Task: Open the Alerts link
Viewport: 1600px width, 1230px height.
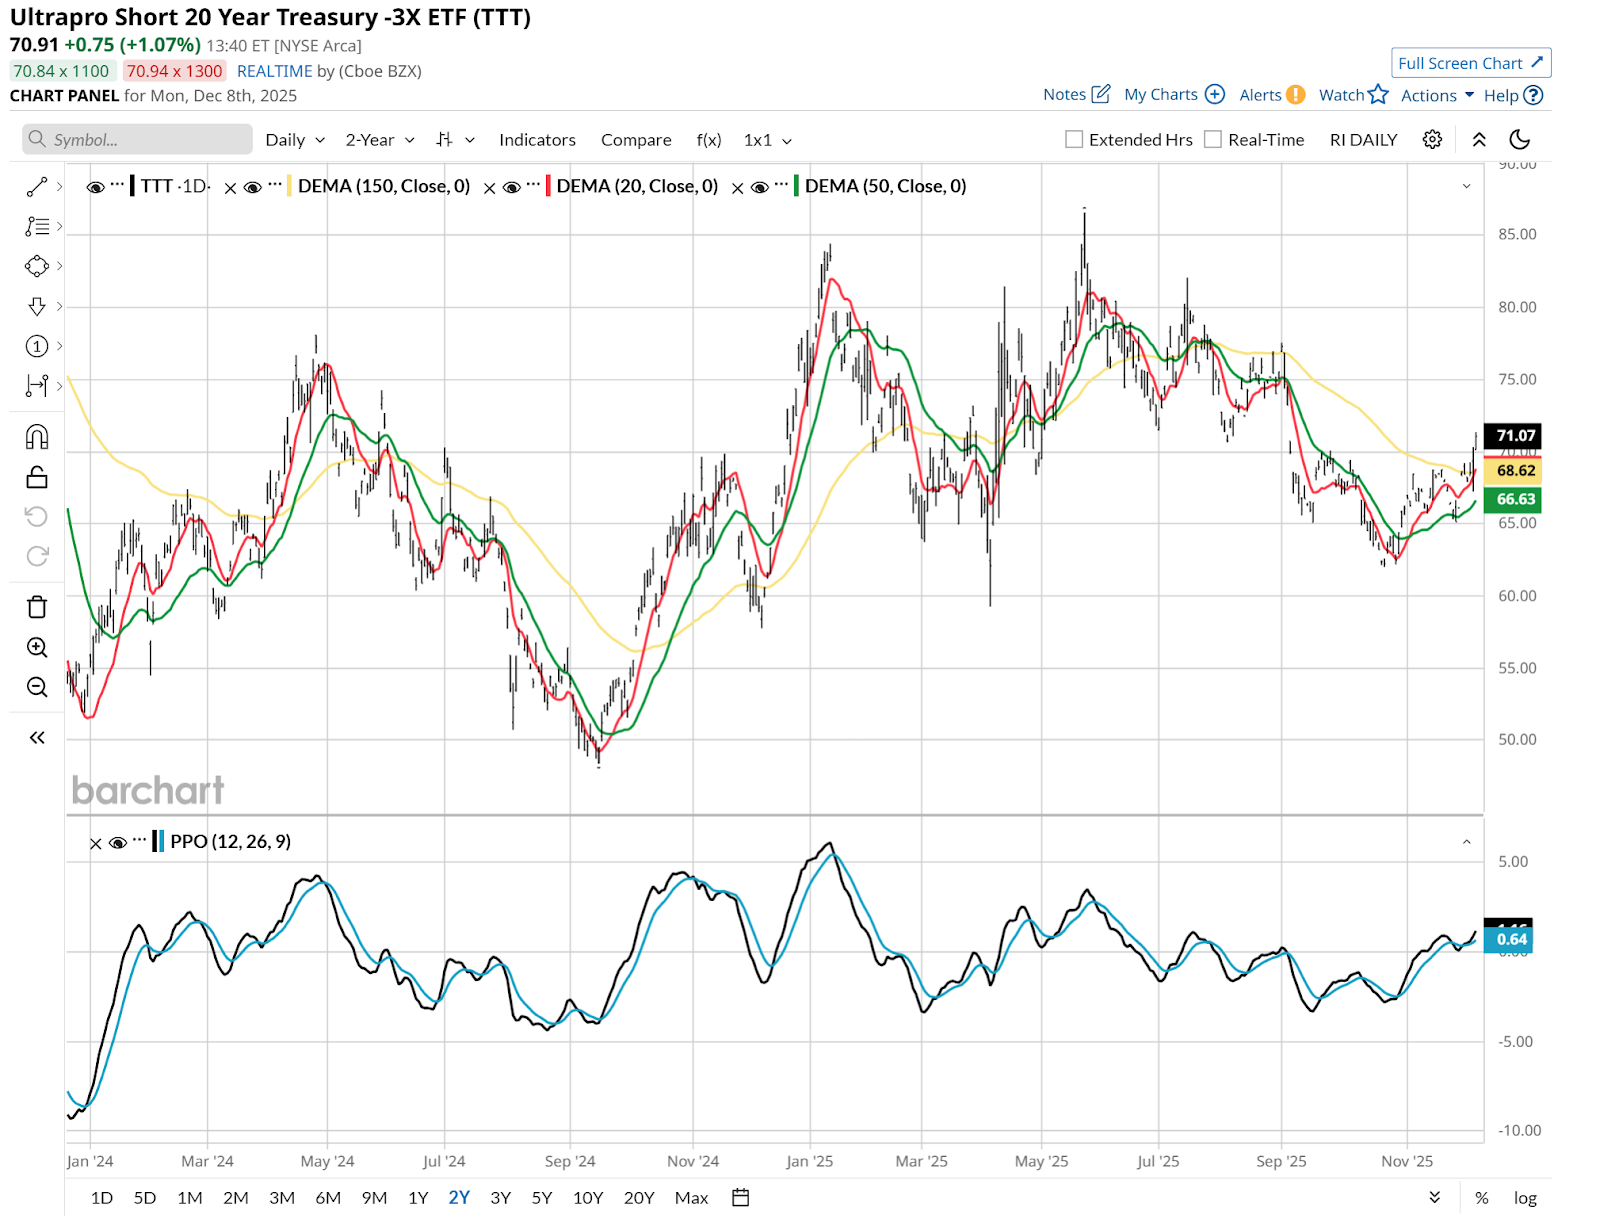Action: point(1271,95)
